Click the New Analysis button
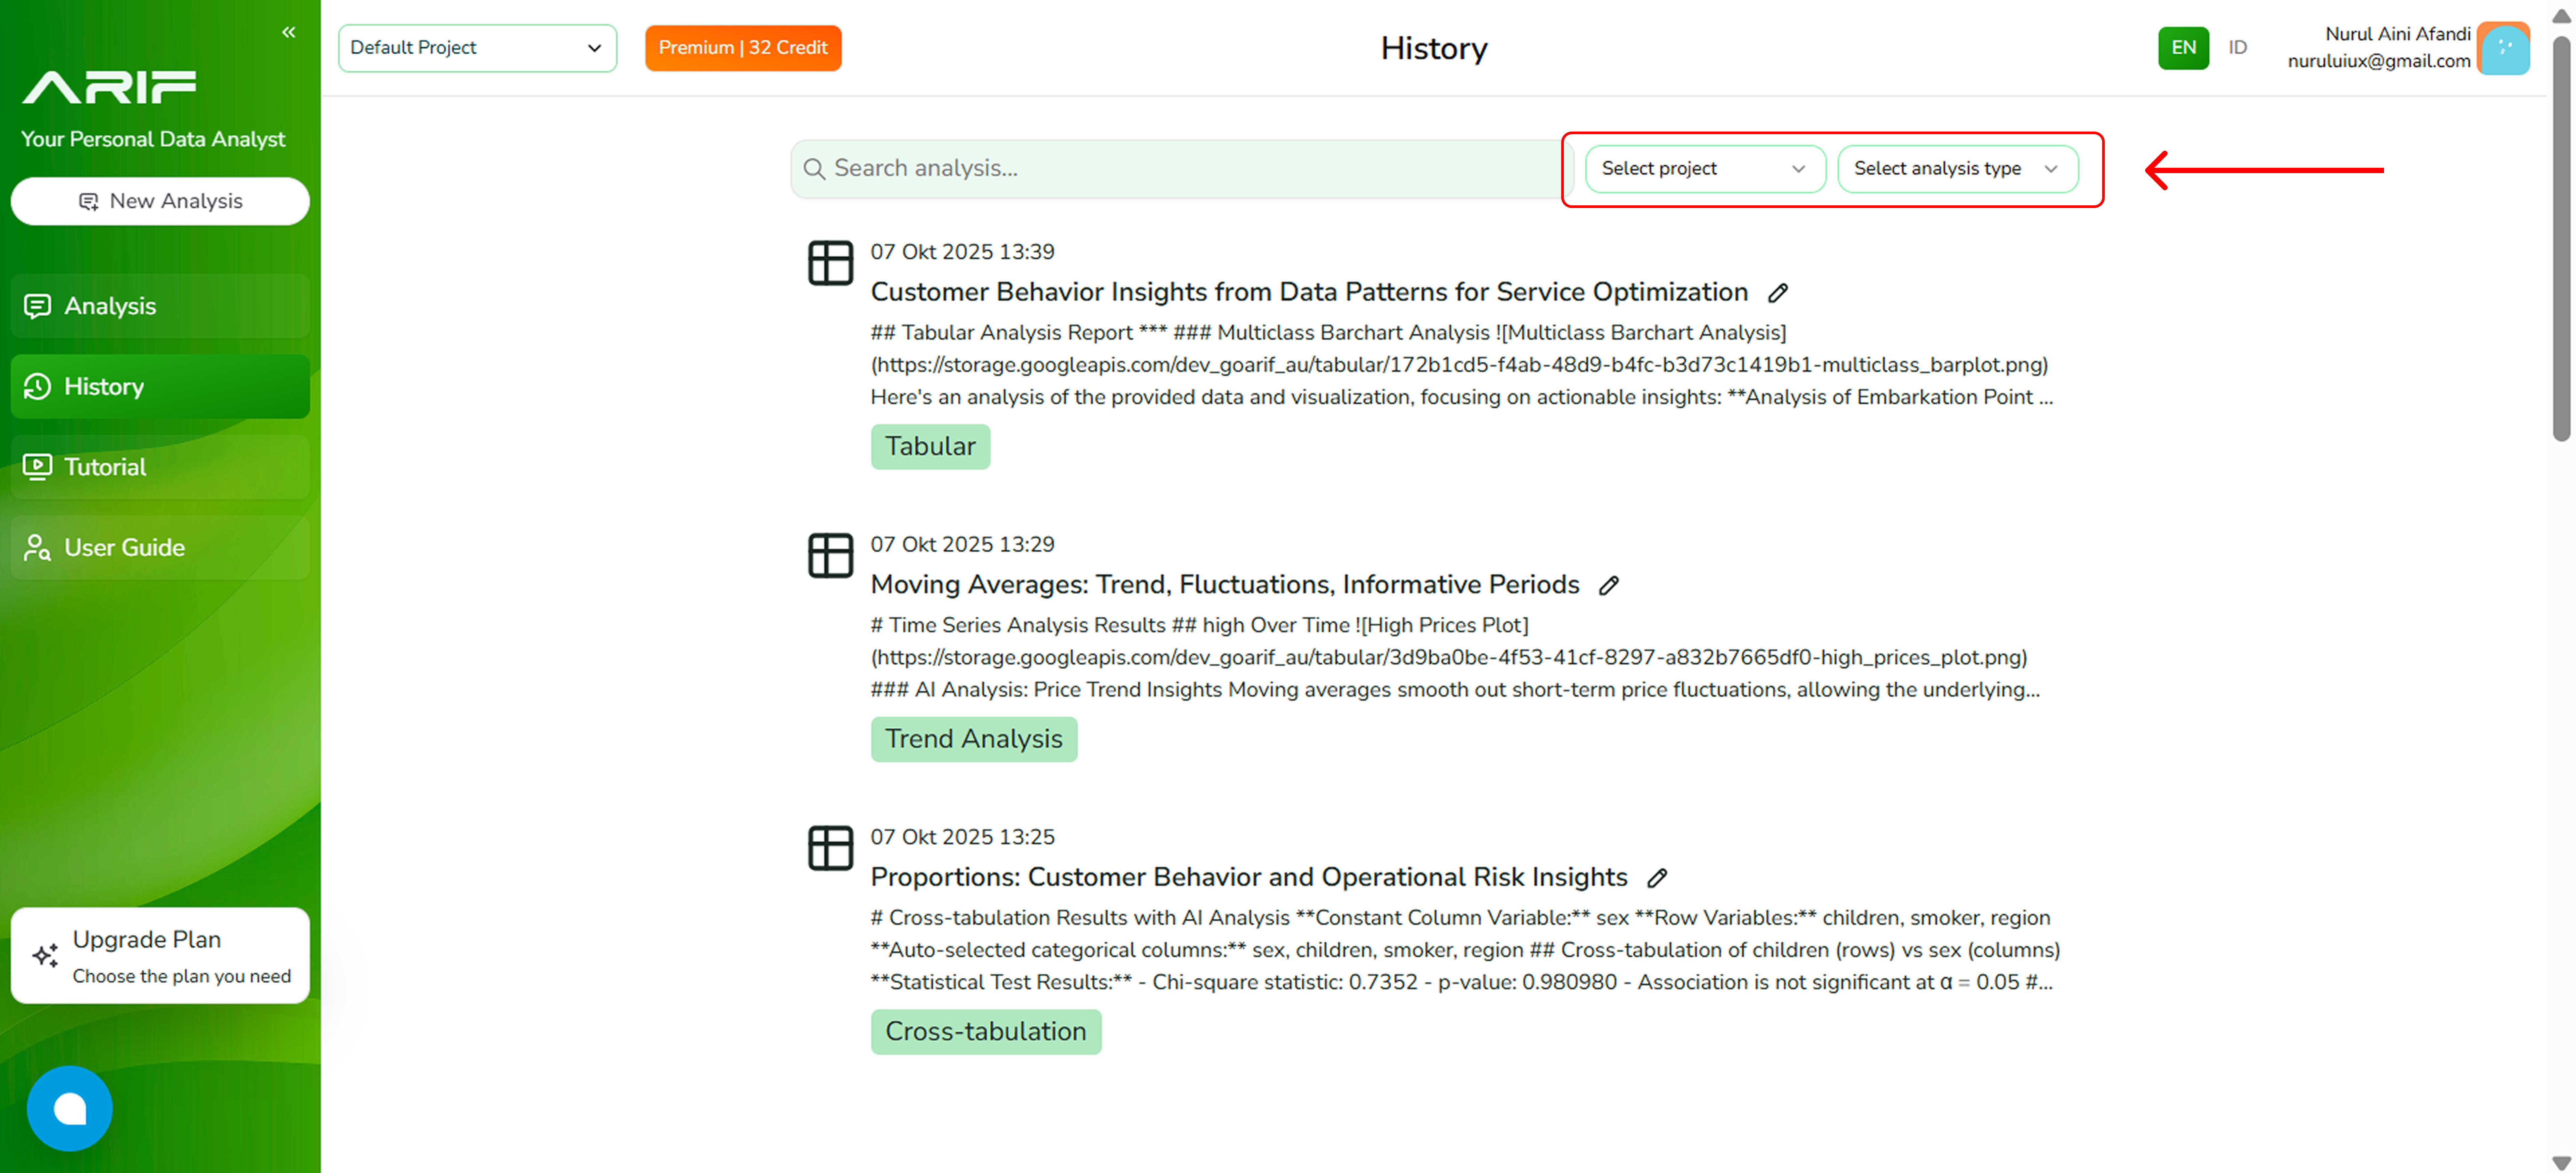2576x1173 pixels. pyautogui.click(x=160, y=201)
